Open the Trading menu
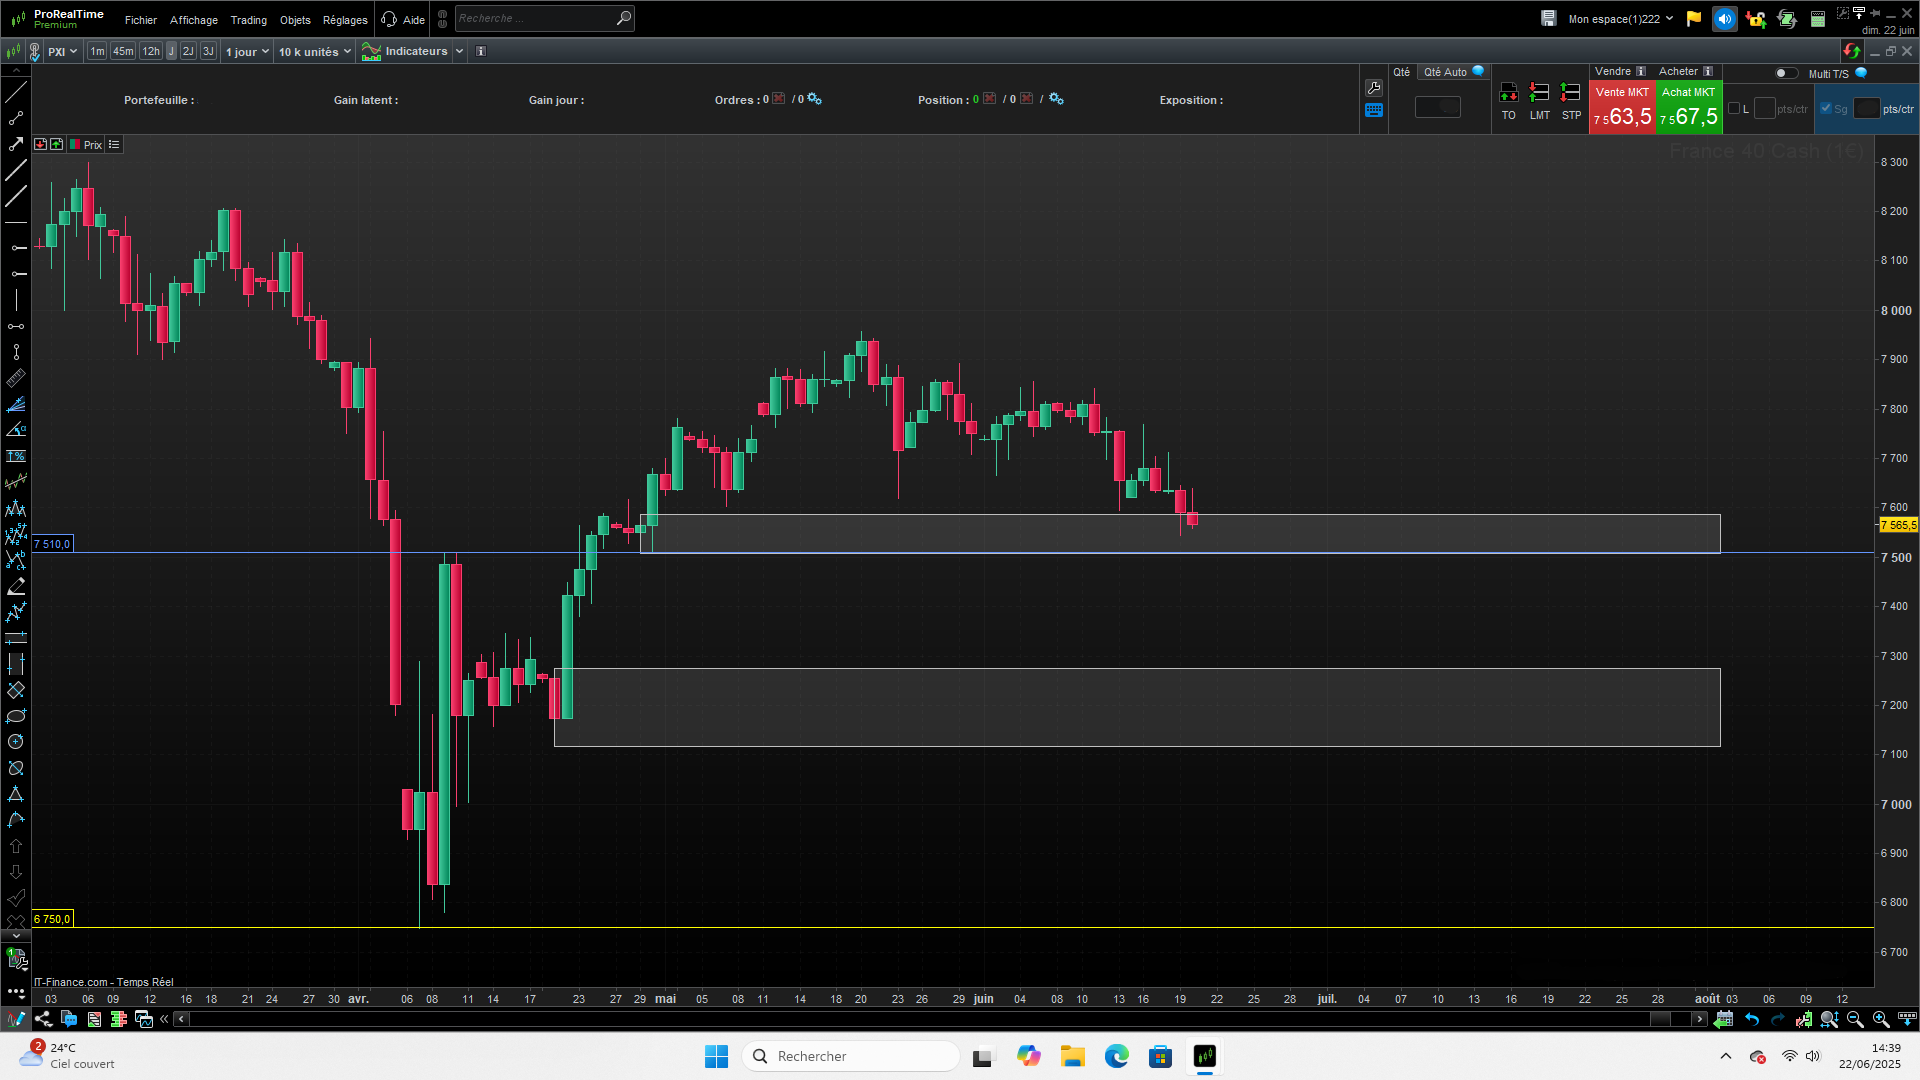Screen dimensions: 1920x1080 [x=248, y=20]
